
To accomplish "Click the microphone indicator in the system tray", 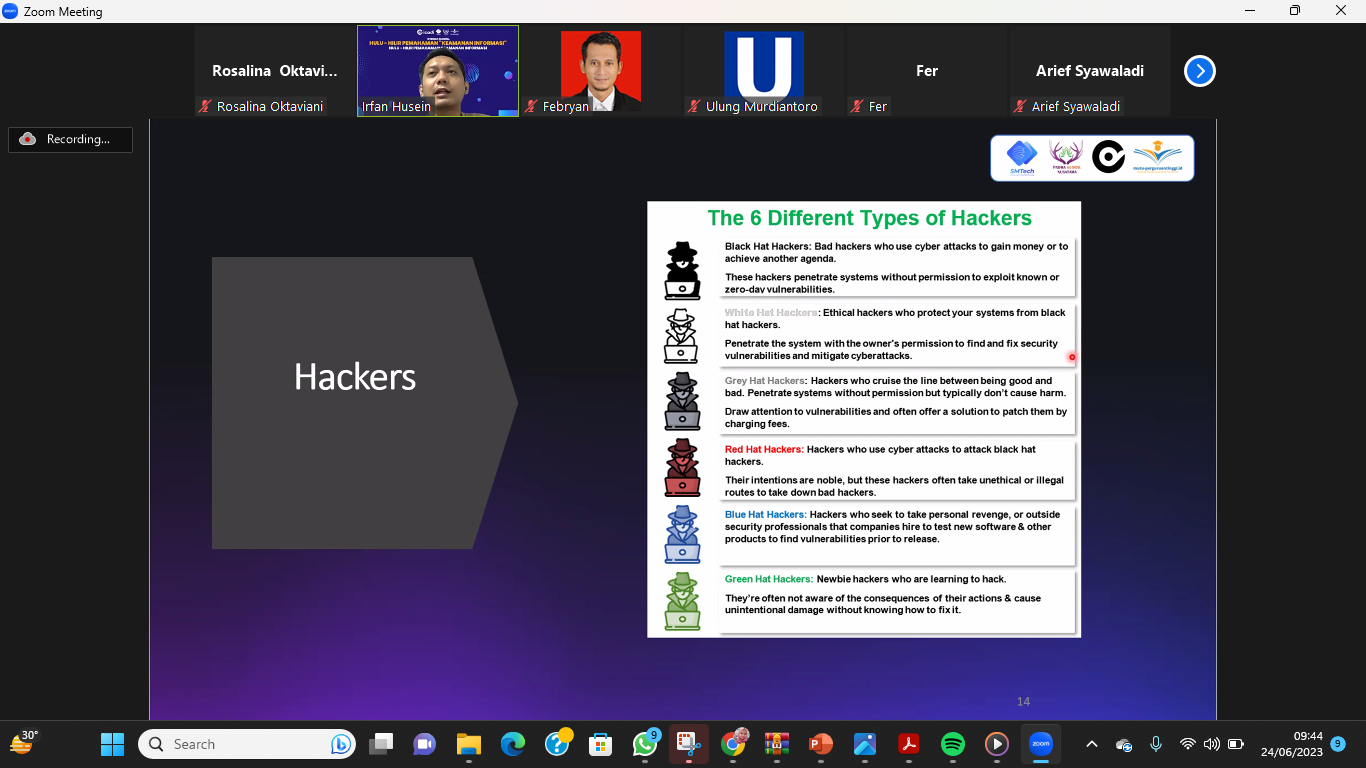I will [x=1156, y=744].
